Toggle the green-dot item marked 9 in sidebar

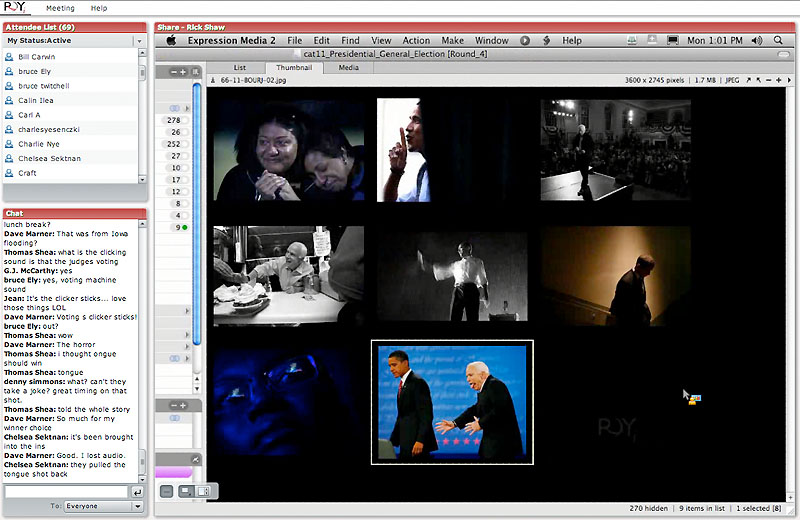(178, 228)
